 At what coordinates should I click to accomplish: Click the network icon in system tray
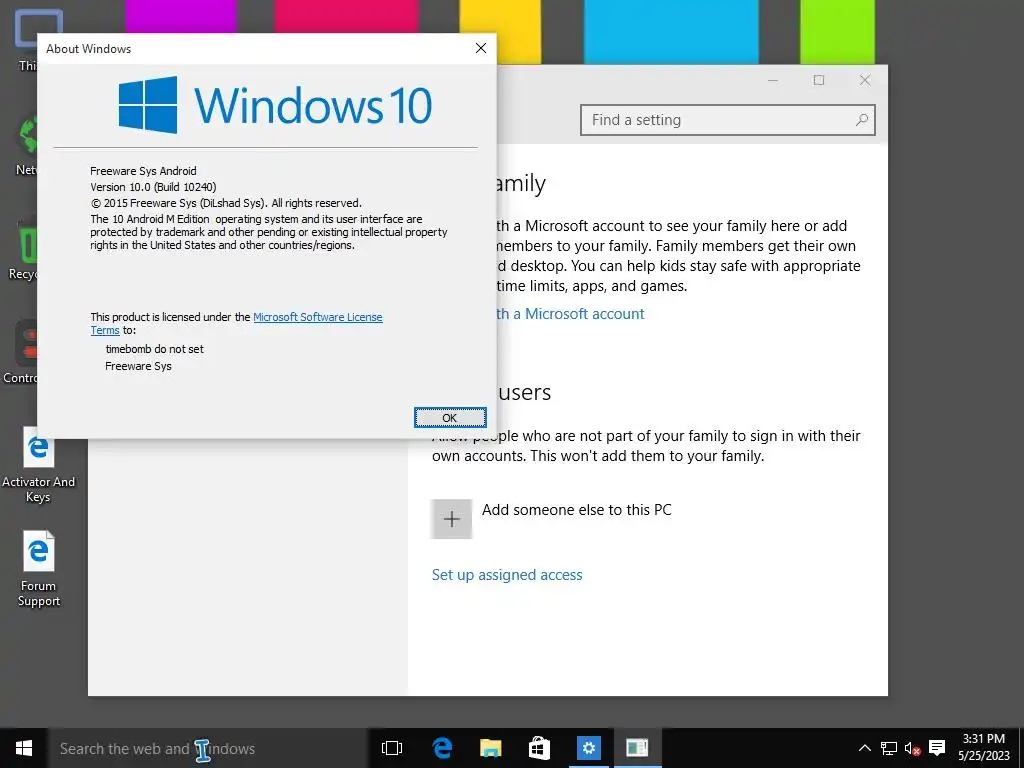pyautogui.click(x=888, y=748)
